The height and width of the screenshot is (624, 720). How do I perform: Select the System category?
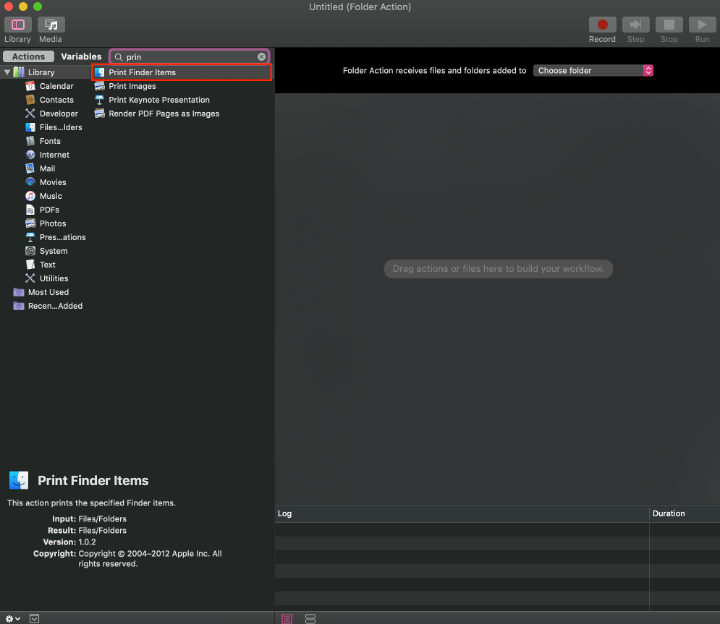coord(46,251)
